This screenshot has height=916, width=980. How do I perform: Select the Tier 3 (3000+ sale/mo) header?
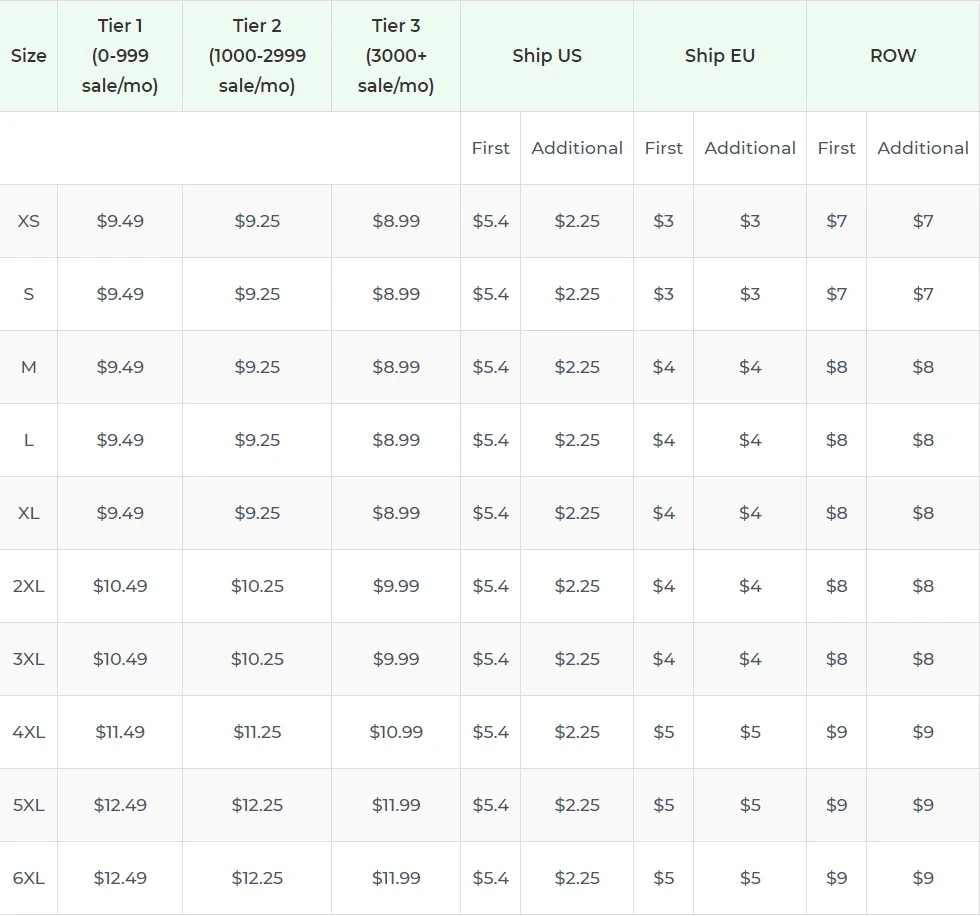(x=395, y=55)
